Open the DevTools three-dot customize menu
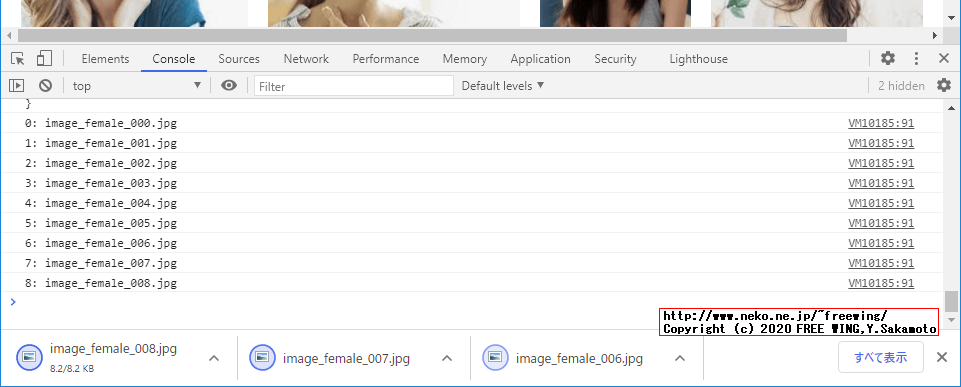The image size is (961, 387). 916,59
